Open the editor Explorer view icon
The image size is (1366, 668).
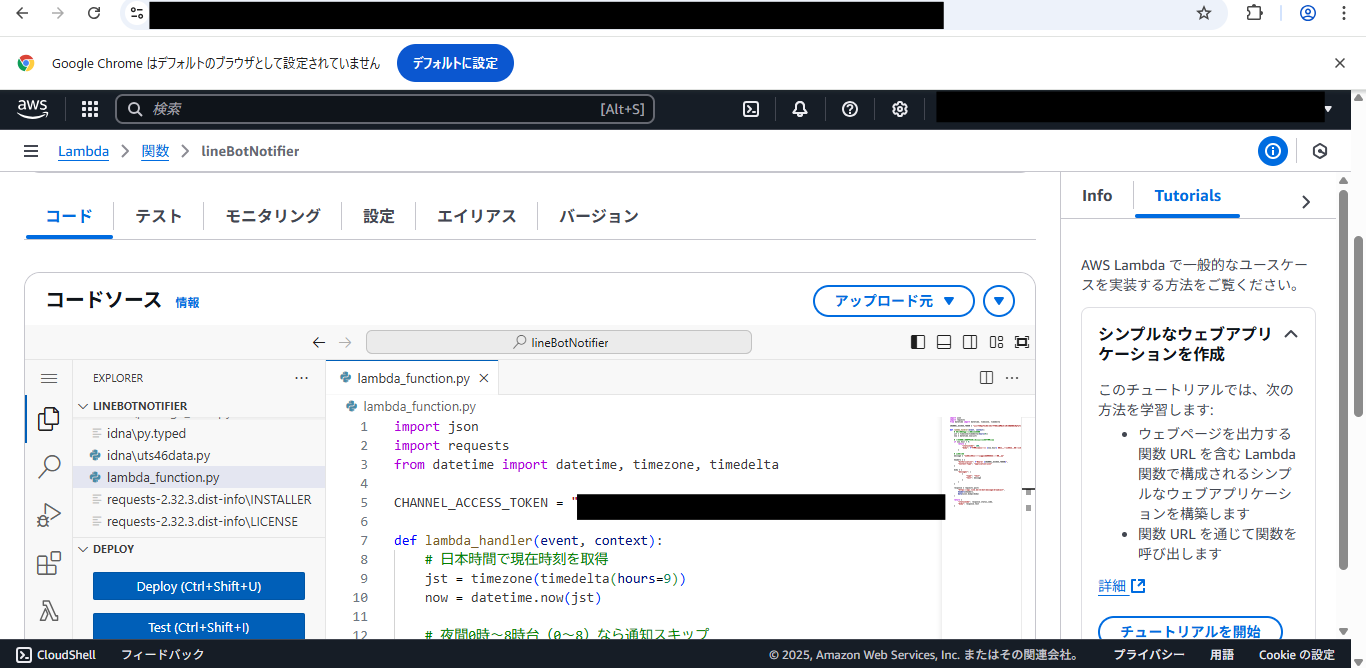click(x=48, y=419)
